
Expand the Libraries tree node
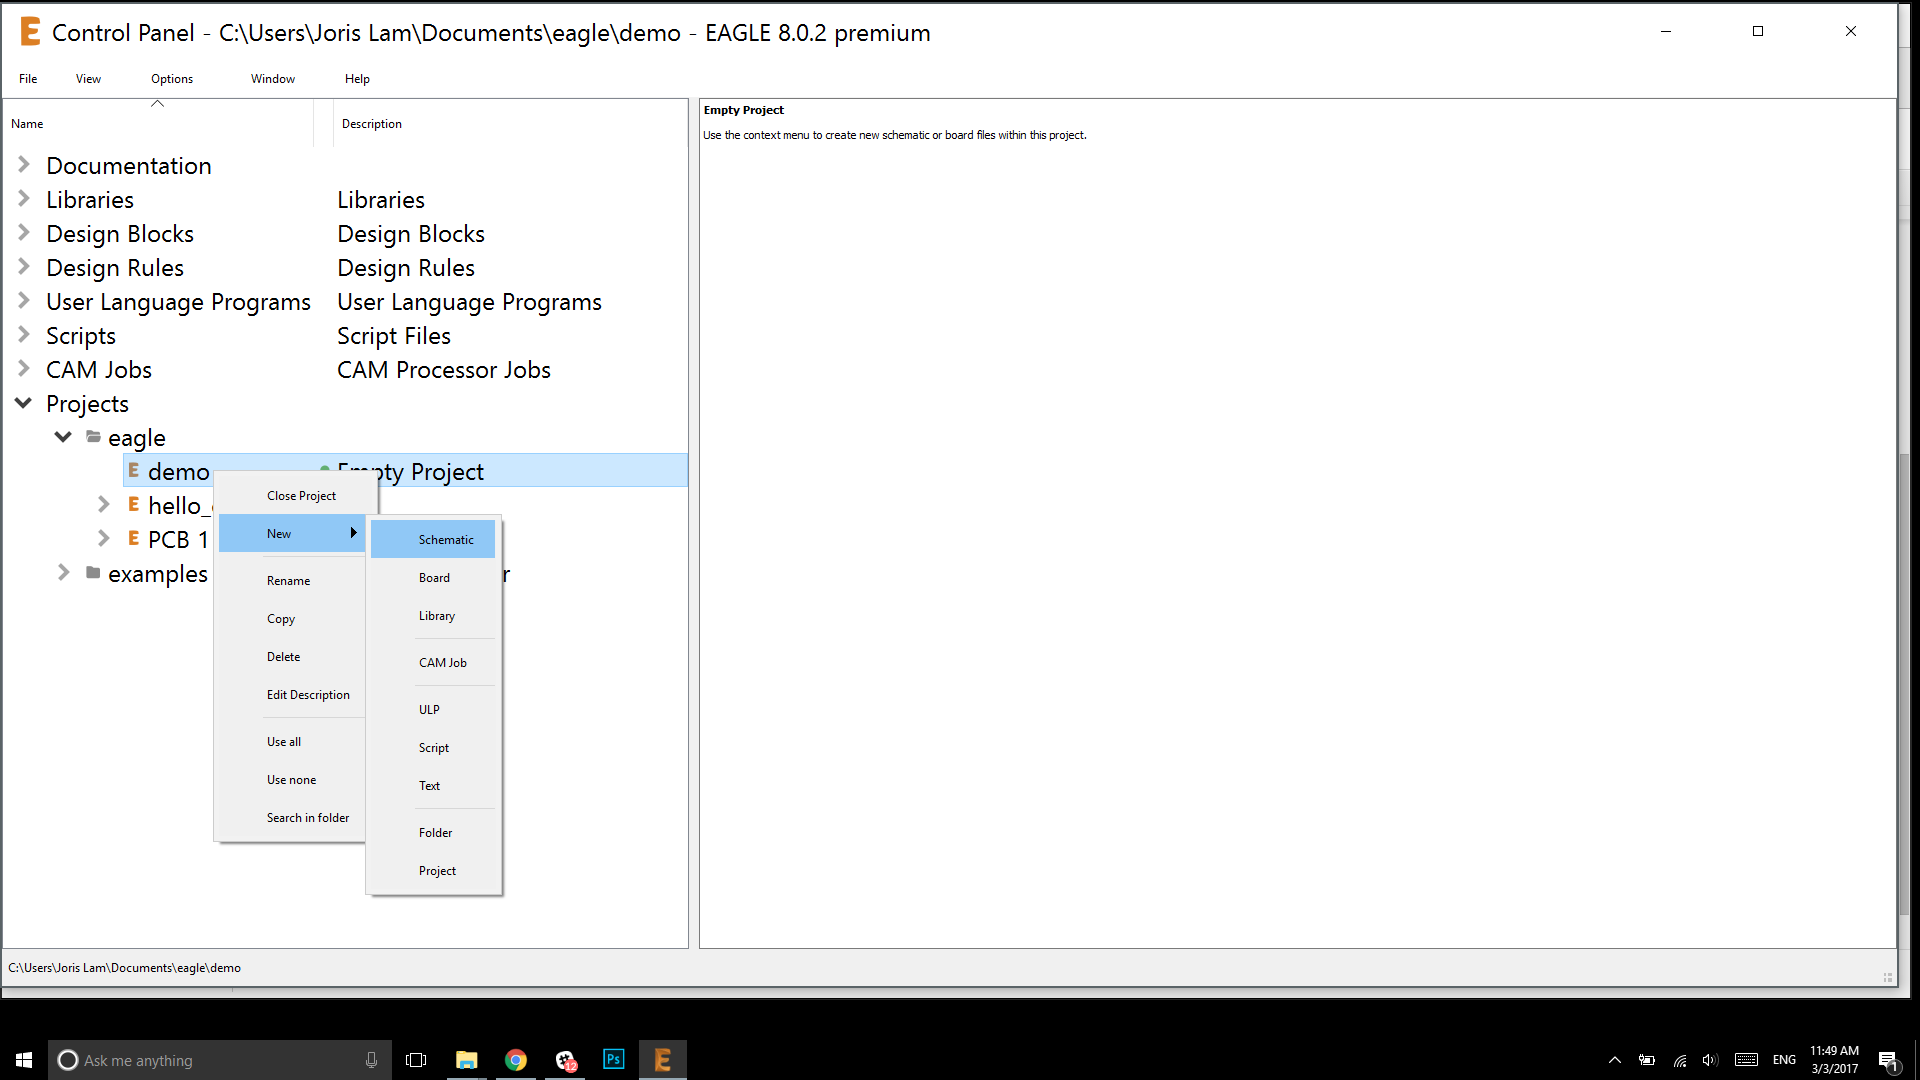point(24,199)
